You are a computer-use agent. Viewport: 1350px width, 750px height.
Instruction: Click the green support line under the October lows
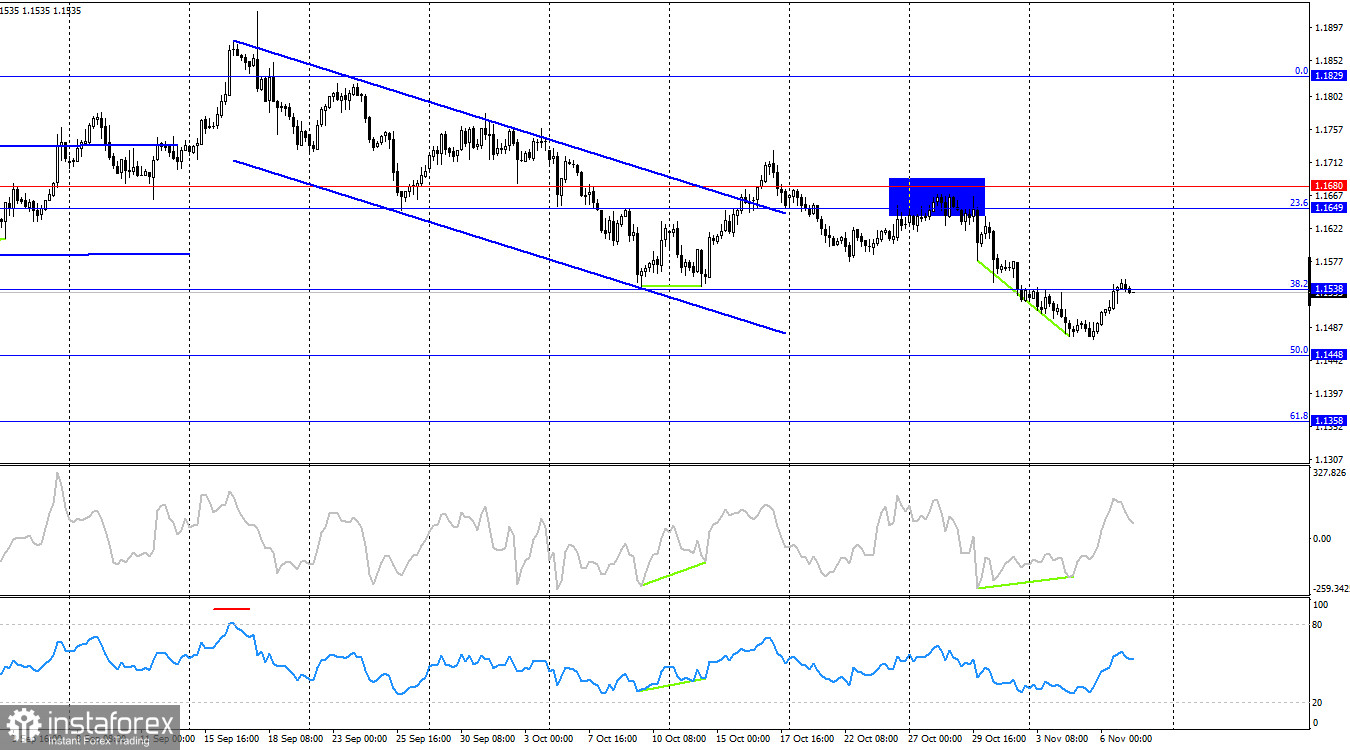[x=672, y=284]
